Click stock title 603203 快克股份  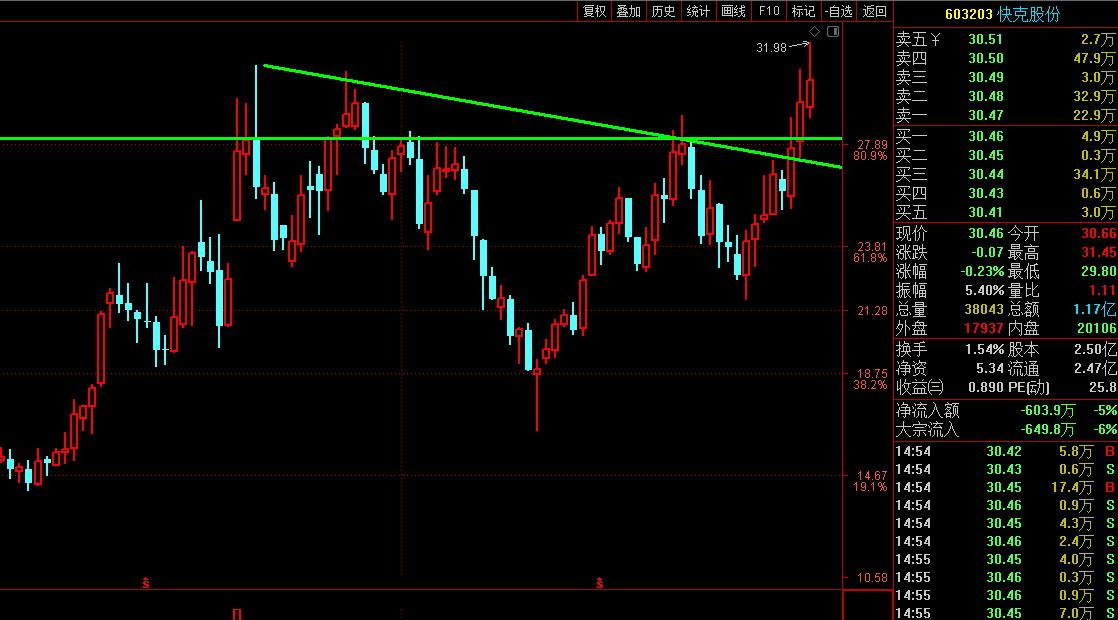[1002, 14]
